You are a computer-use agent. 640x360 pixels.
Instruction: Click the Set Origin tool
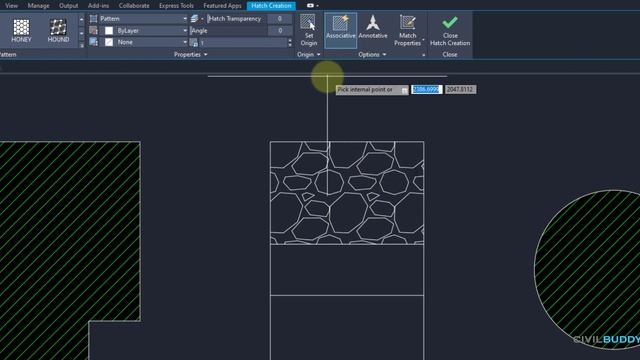coord(309,30)
